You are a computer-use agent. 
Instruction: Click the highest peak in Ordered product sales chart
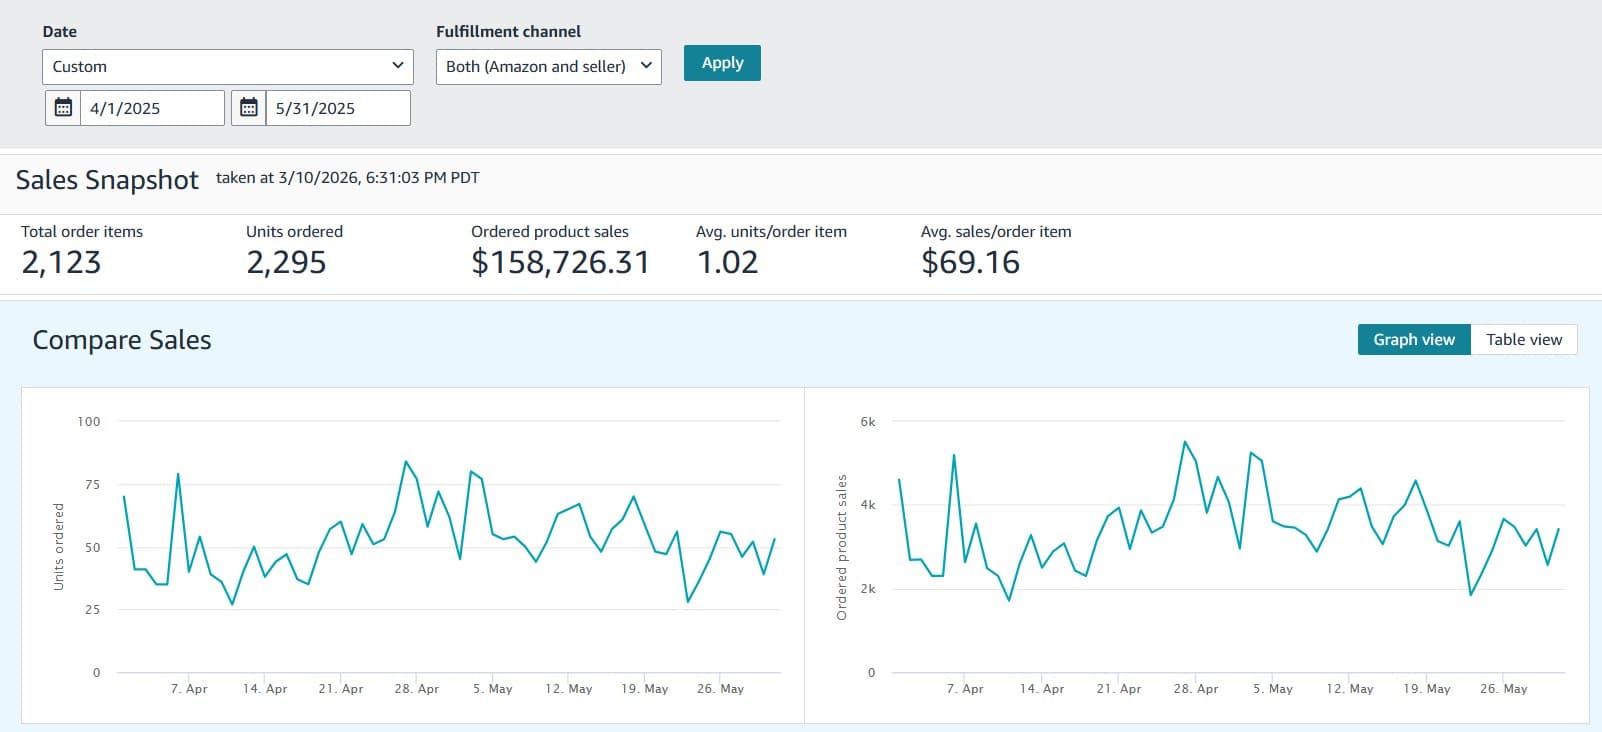pos(1184,442)
